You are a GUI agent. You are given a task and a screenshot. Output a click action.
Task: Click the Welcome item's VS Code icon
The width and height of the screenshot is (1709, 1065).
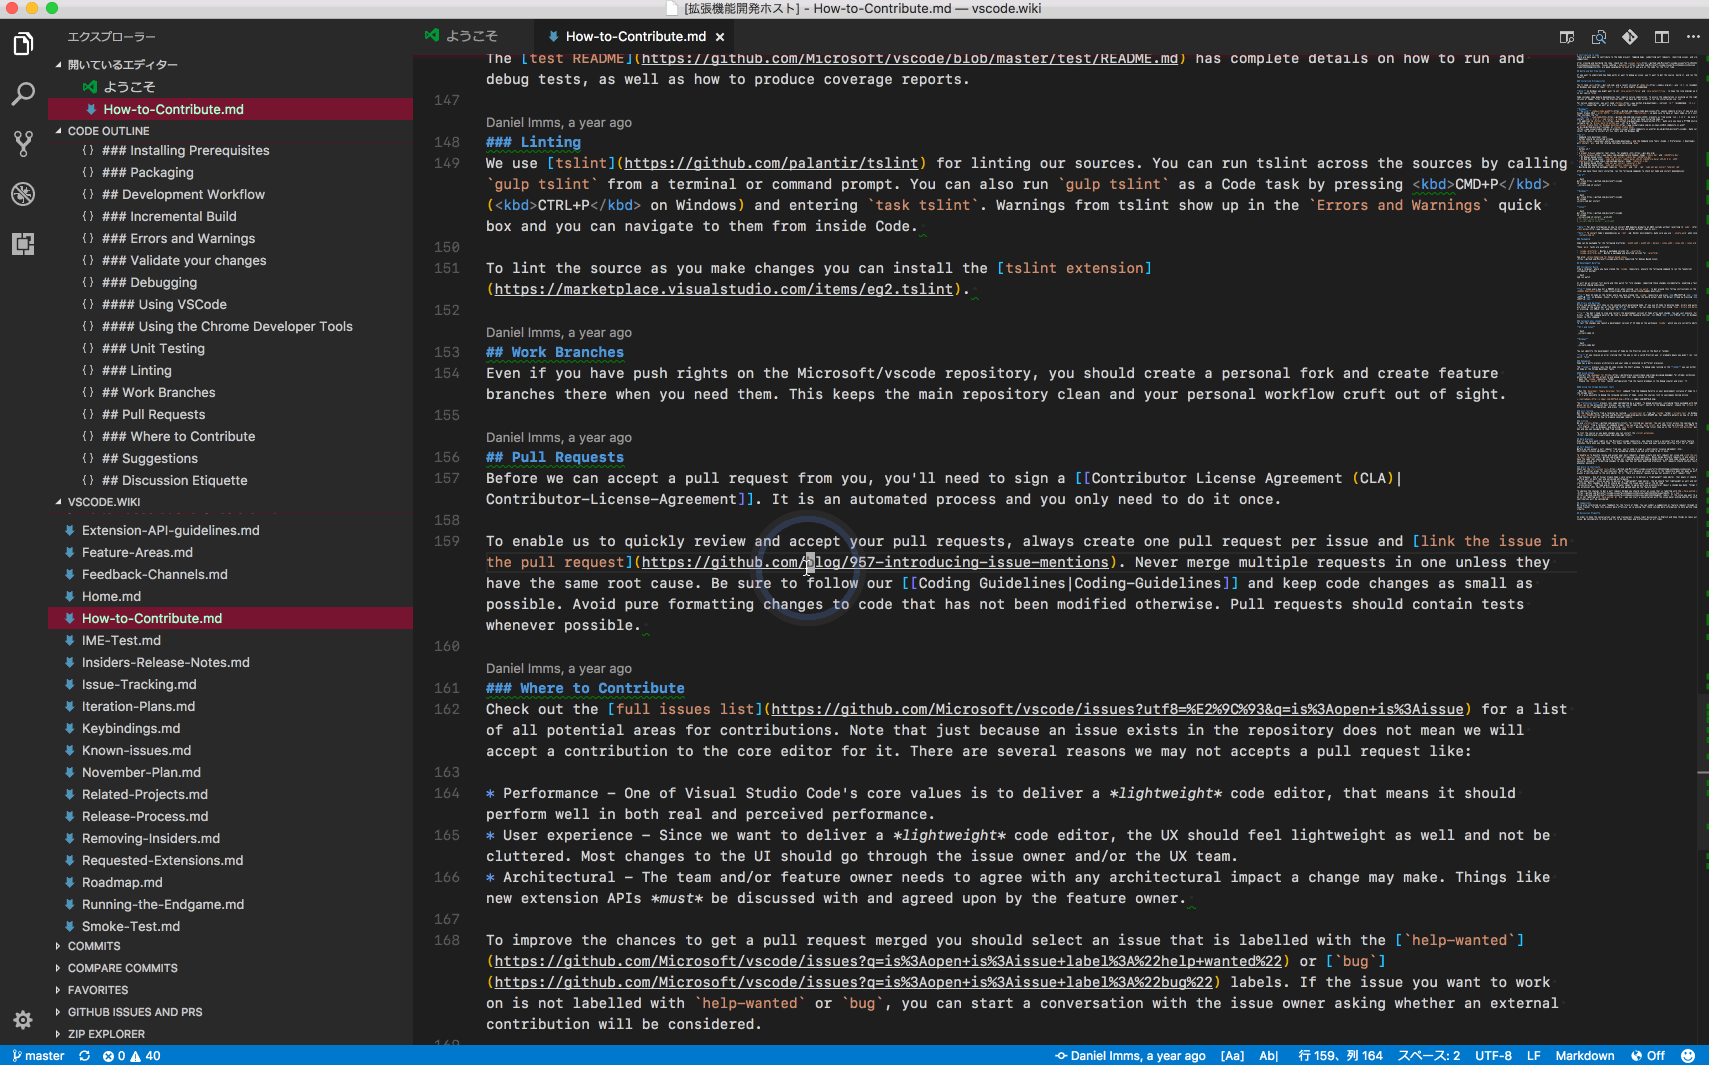(x=90, y=87)
